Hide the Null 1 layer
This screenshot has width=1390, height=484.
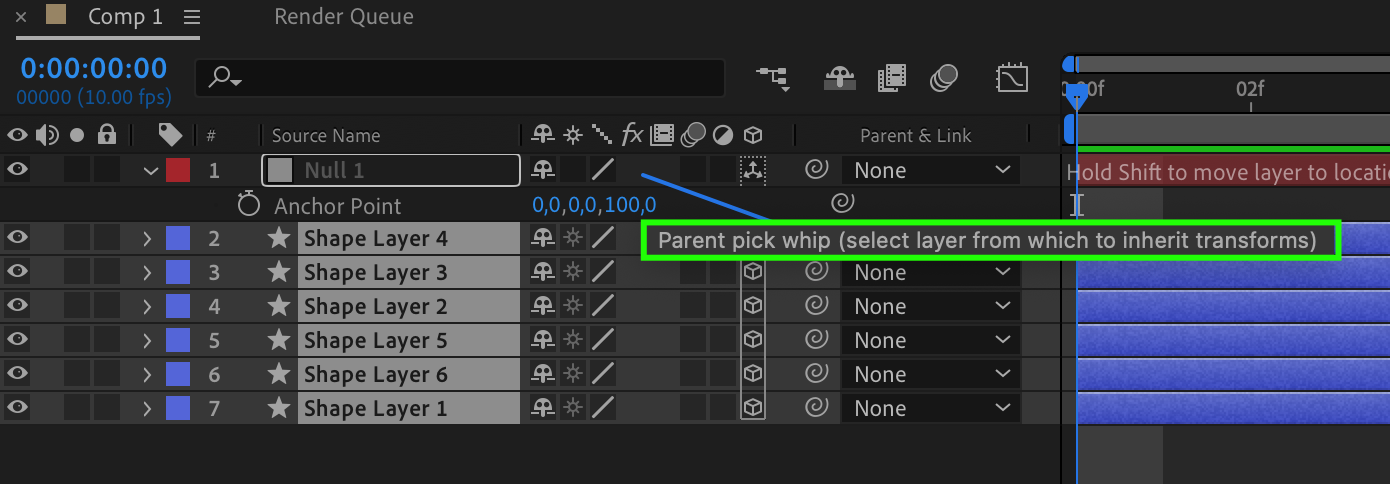(x=18, y=170)
